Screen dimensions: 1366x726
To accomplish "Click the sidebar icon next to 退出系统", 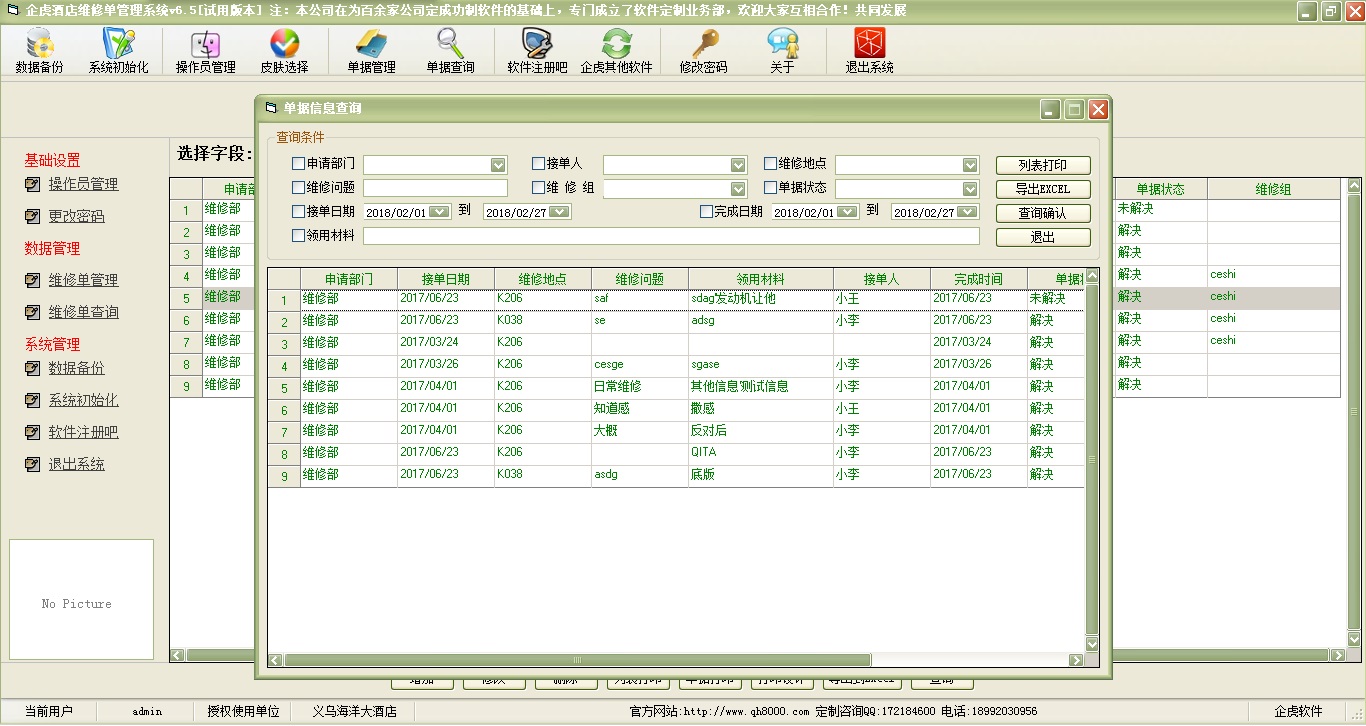I will coord(33,464).
